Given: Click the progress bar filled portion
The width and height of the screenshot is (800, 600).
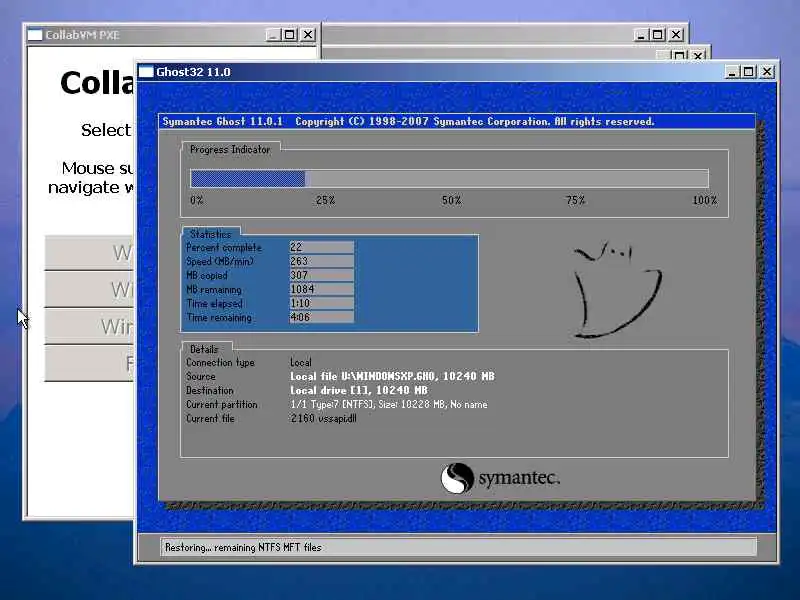Looking at the screenshot, I should pos(247,179).
